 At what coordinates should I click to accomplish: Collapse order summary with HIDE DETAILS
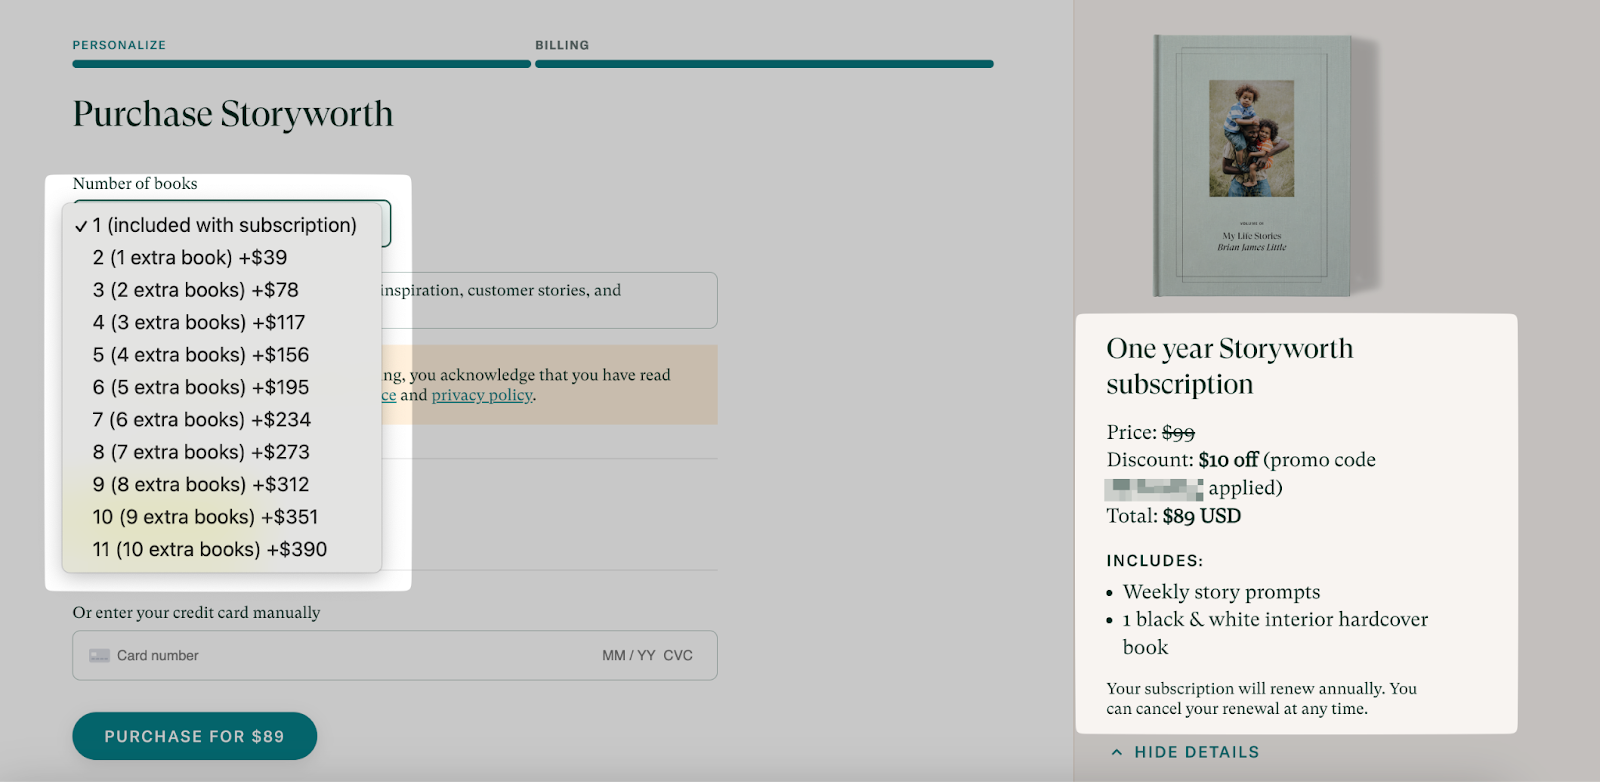(x=1196, y=752)
